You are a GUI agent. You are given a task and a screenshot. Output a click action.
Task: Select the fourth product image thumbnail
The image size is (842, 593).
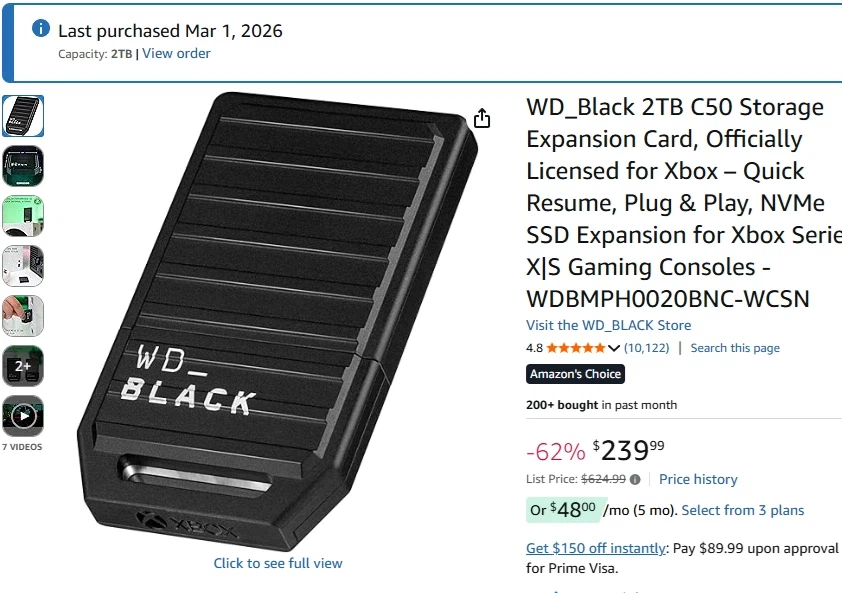(x=23, y=266)
